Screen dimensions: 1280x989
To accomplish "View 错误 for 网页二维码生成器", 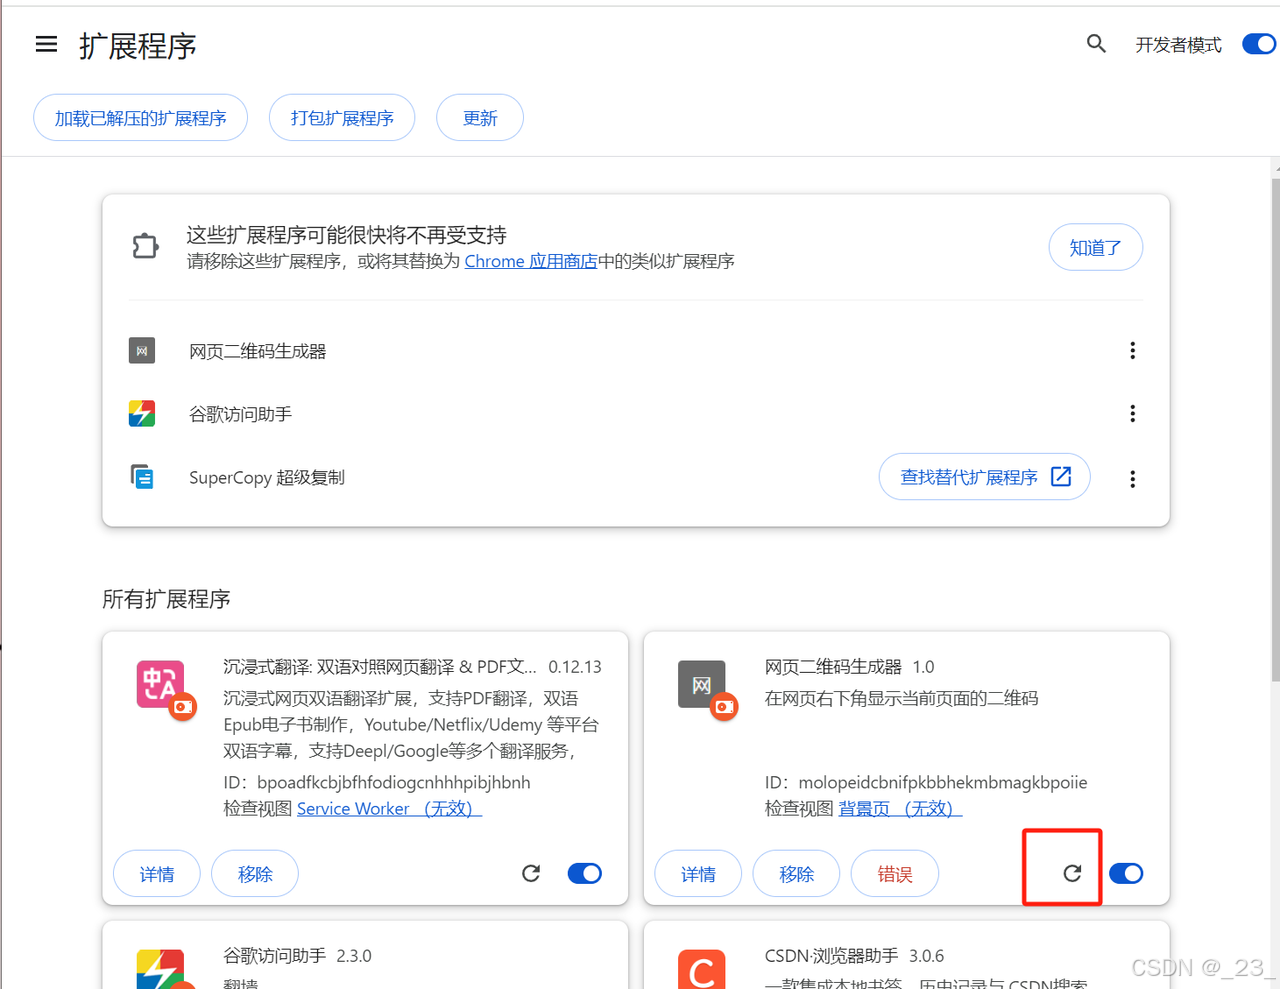I will click(x=894, y=873).
